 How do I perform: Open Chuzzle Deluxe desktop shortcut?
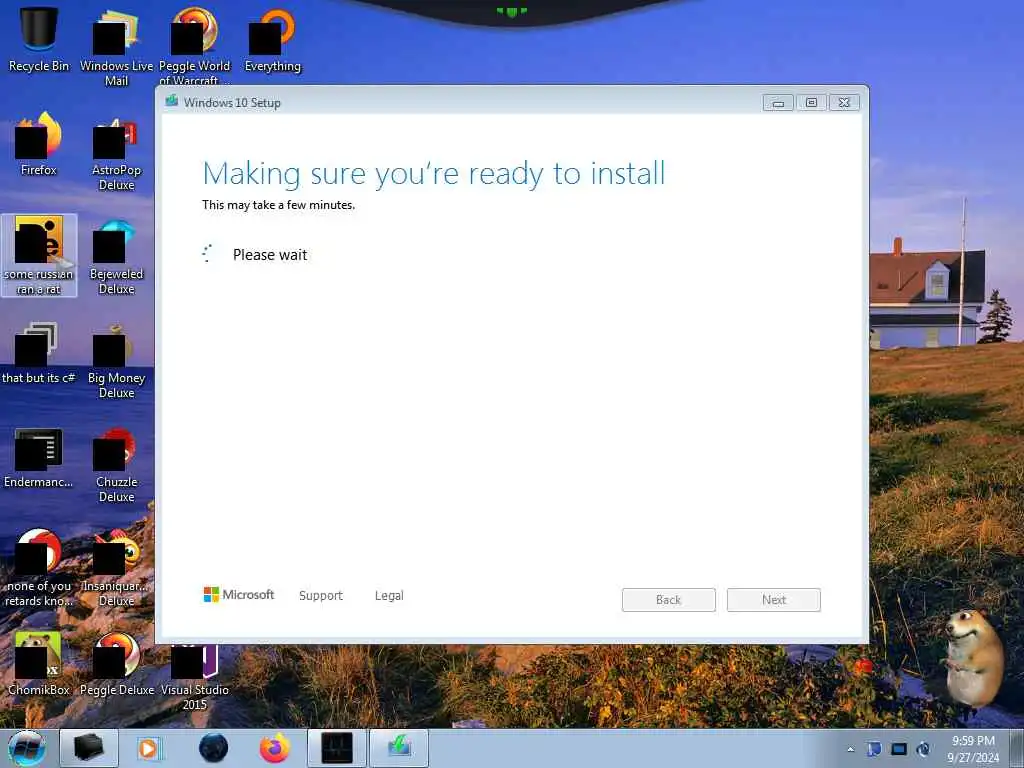tap(116, 465)
